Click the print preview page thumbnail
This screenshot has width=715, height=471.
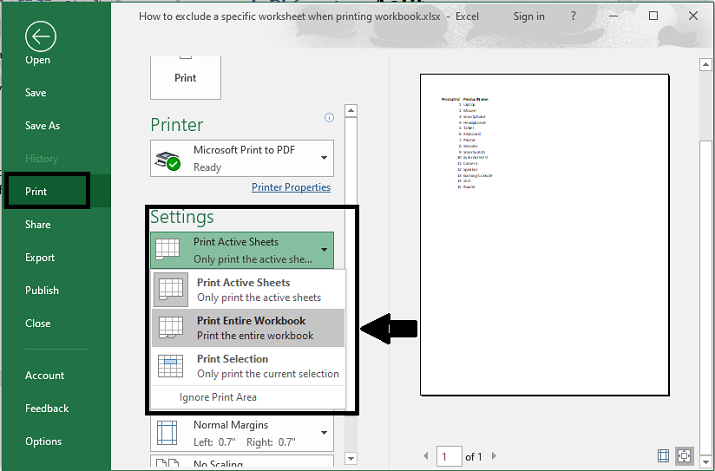point(544,235)
